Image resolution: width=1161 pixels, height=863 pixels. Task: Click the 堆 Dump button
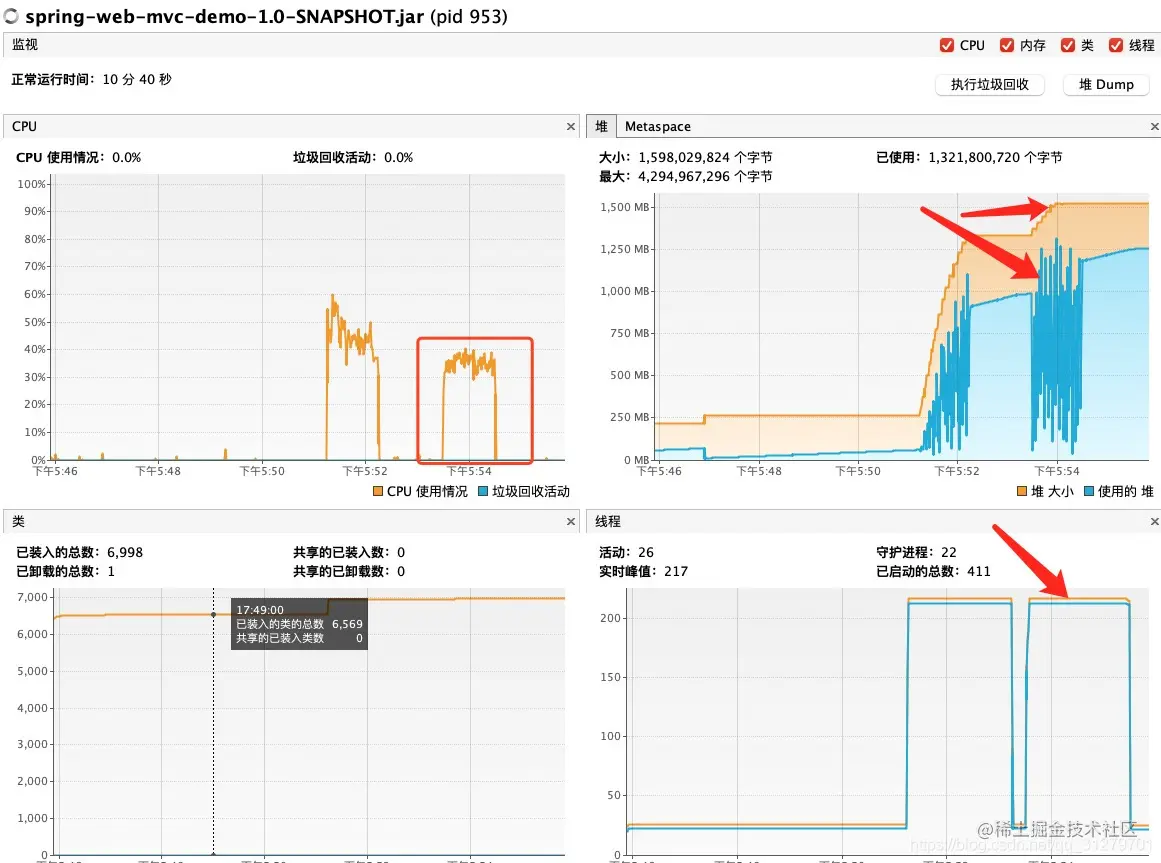click(x=1105, y=84)
